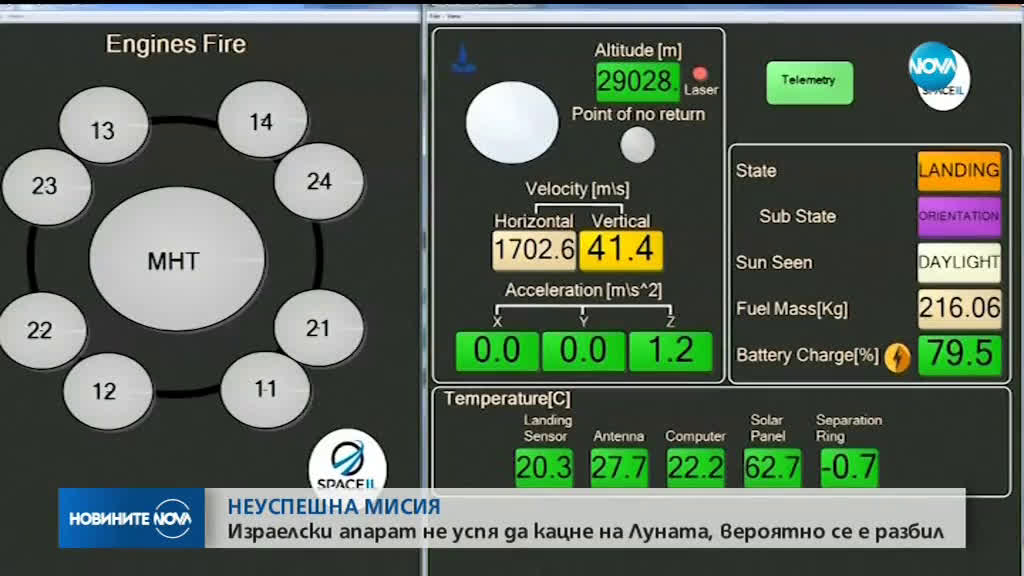Click computer temperature 22.2
This screenshot has height=576, width=1024.
[x=696, y=468]
